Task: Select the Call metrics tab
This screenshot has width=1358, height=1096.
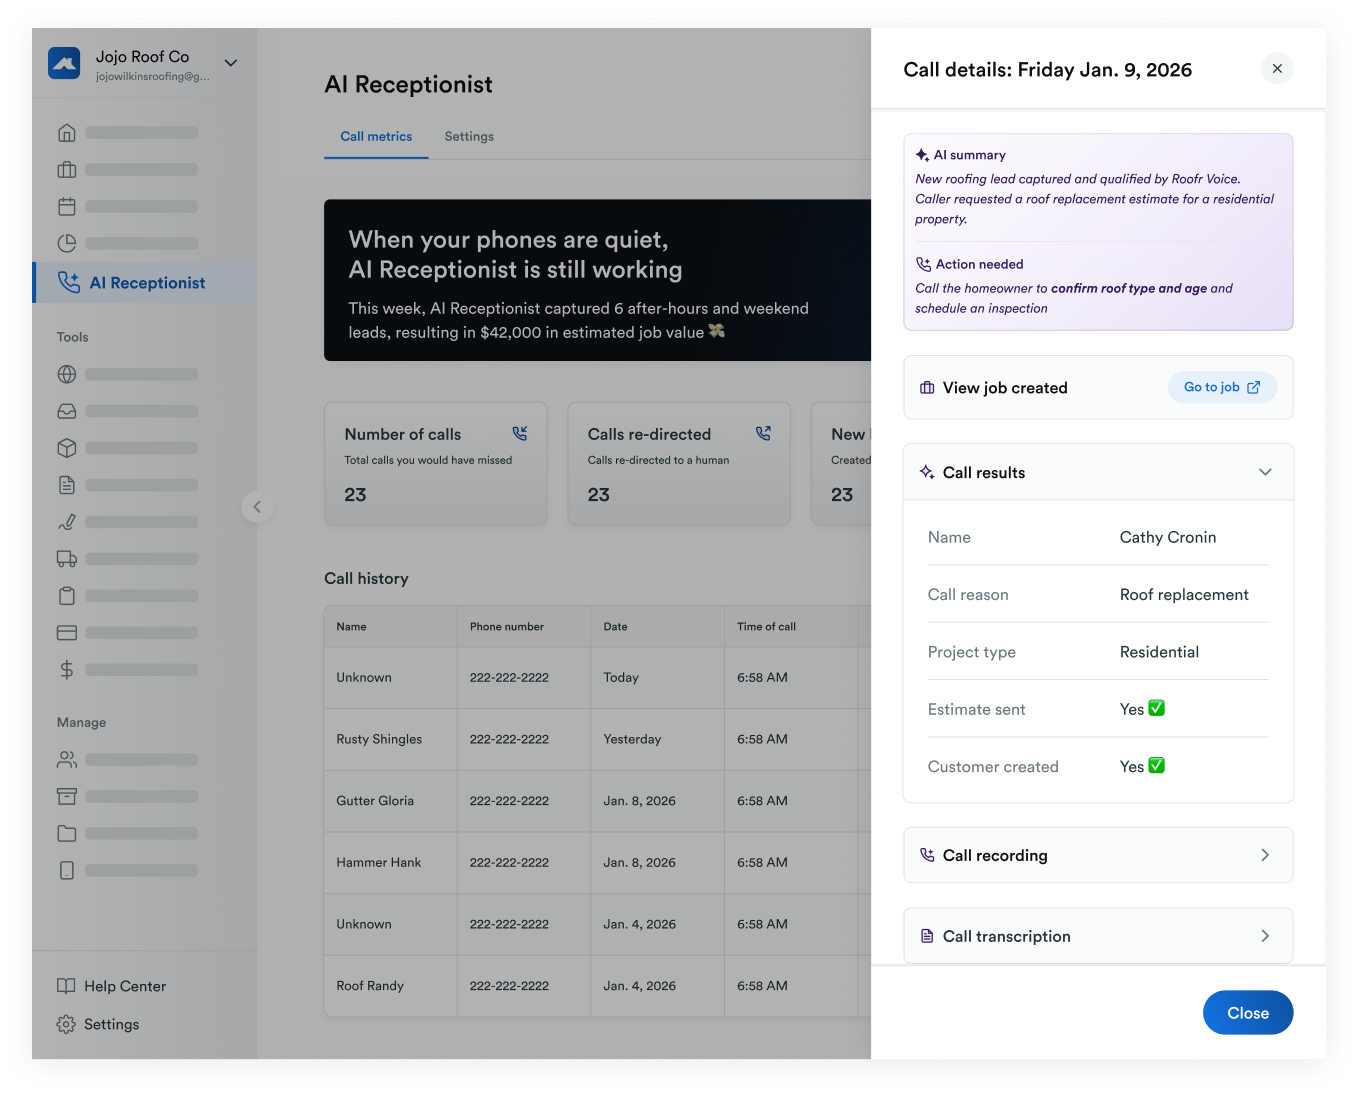Action: pos(376,137)
